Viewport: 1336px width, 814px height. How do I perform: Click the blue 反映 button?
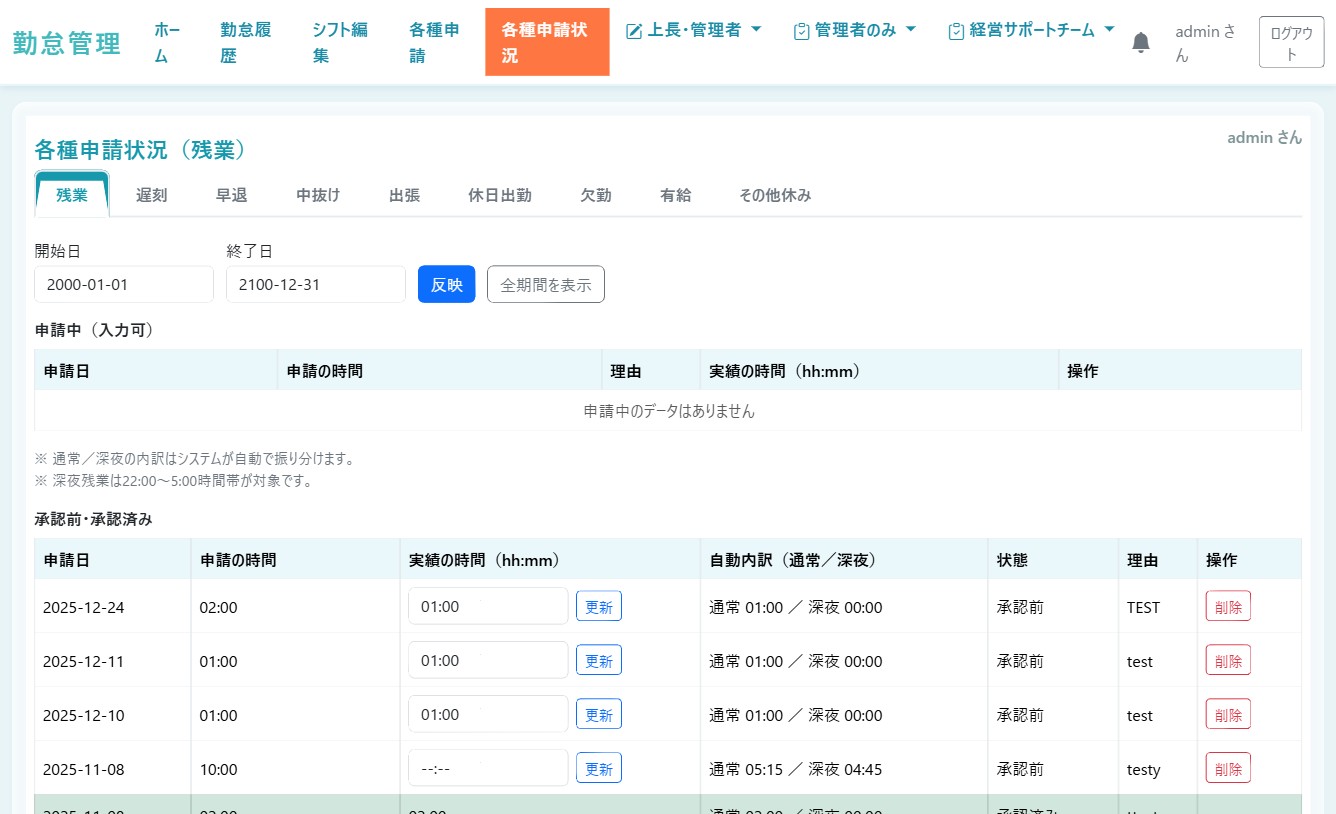point(447,284)
